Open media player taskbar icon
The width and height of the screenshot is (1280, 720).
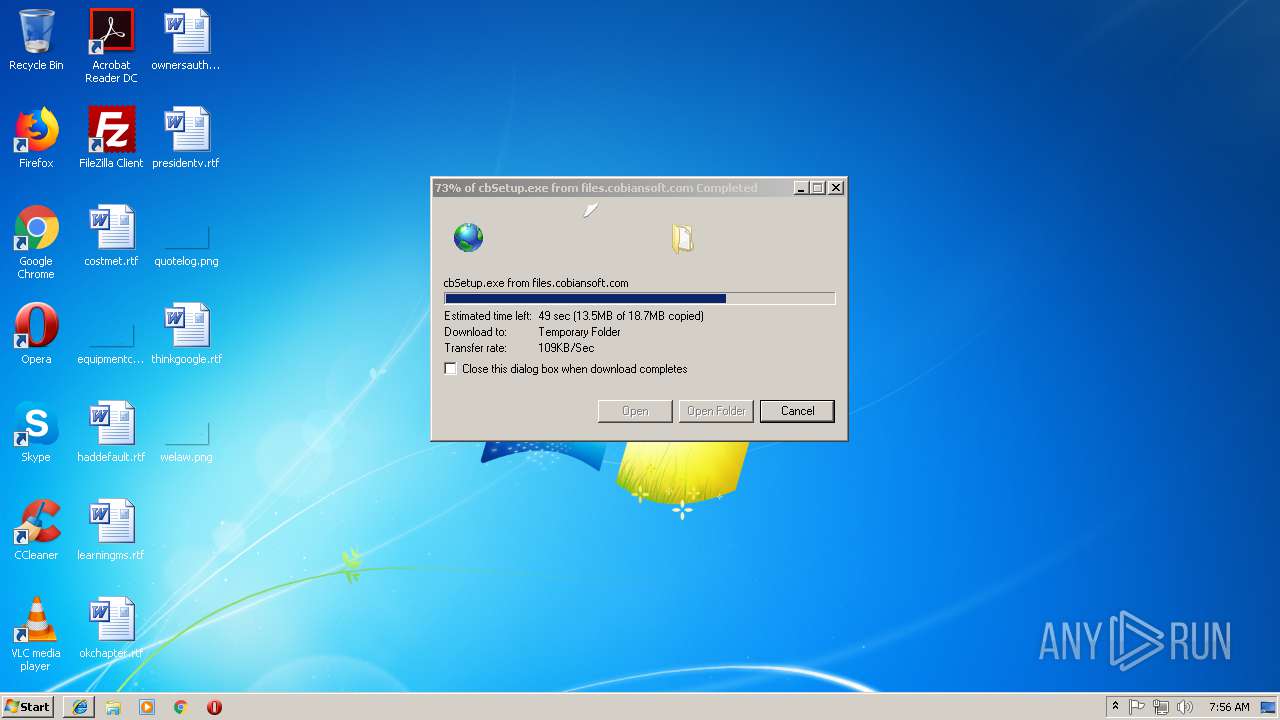click(147, 707)
